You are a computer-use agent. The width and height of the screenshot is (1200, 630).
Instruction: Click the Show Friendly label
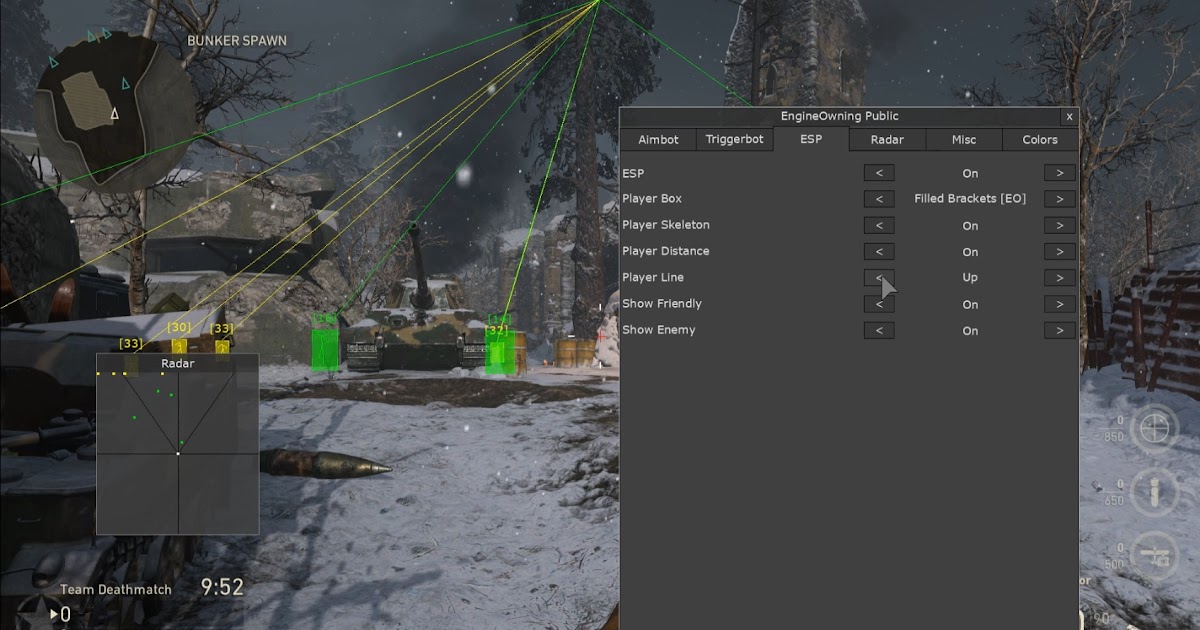coord(662,303)
